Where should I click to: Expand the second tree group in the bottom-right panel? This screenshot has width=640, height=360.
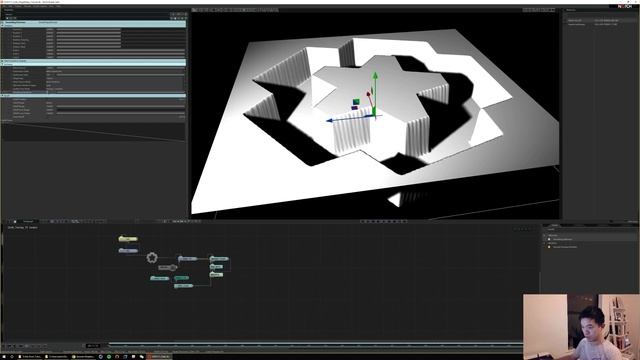(x=544, y=243)
